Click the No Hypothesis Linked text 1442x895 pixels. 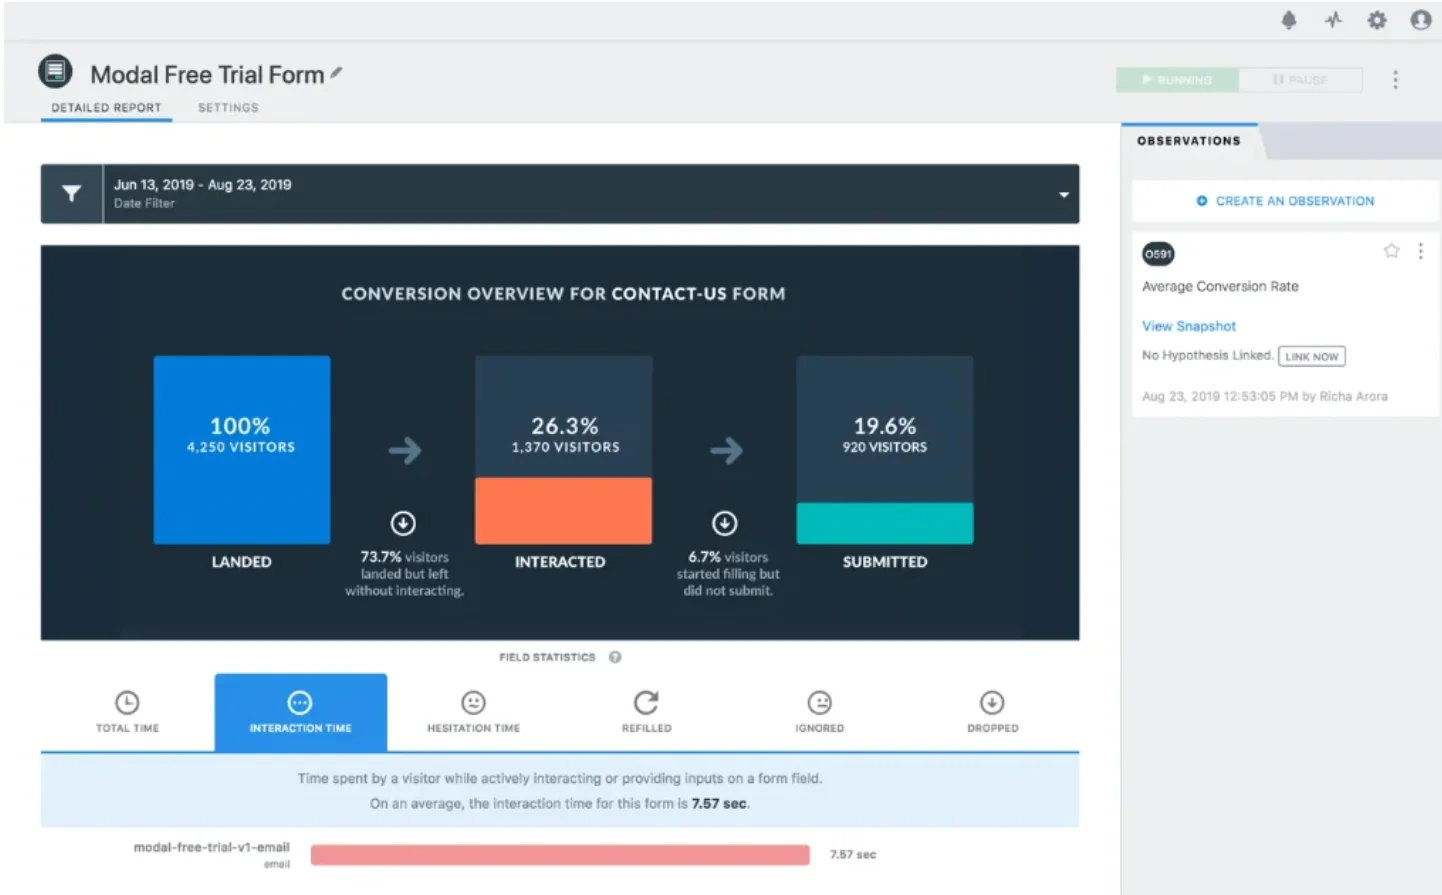(1207, 355)
